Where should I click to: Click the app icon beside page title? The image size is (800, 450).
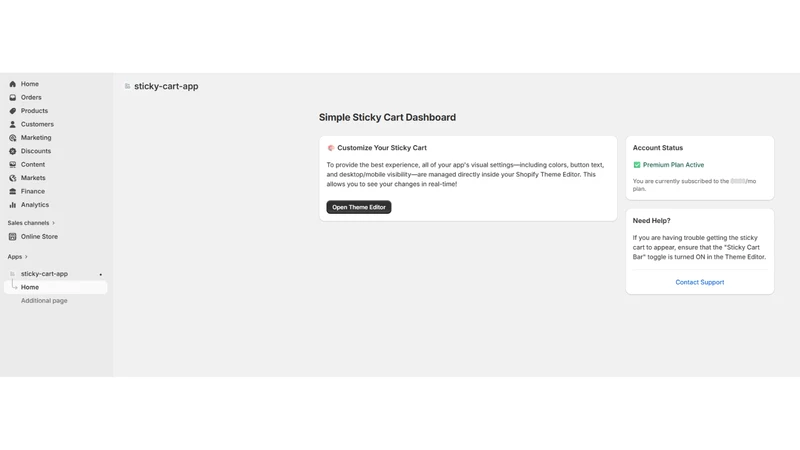click(128, 86)
